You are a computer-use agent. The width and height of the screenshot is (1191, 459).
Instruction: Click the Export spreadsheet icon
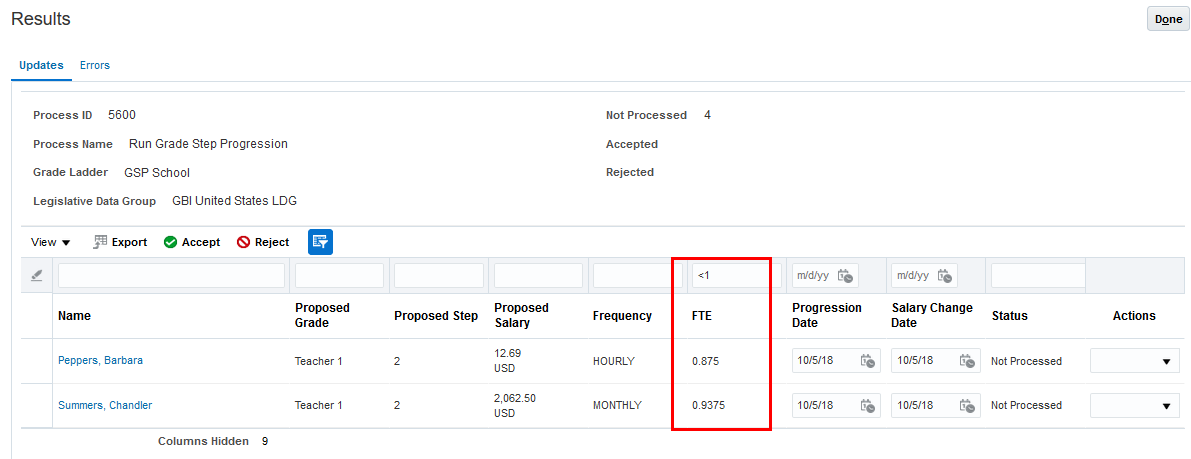tap(101, 242)
